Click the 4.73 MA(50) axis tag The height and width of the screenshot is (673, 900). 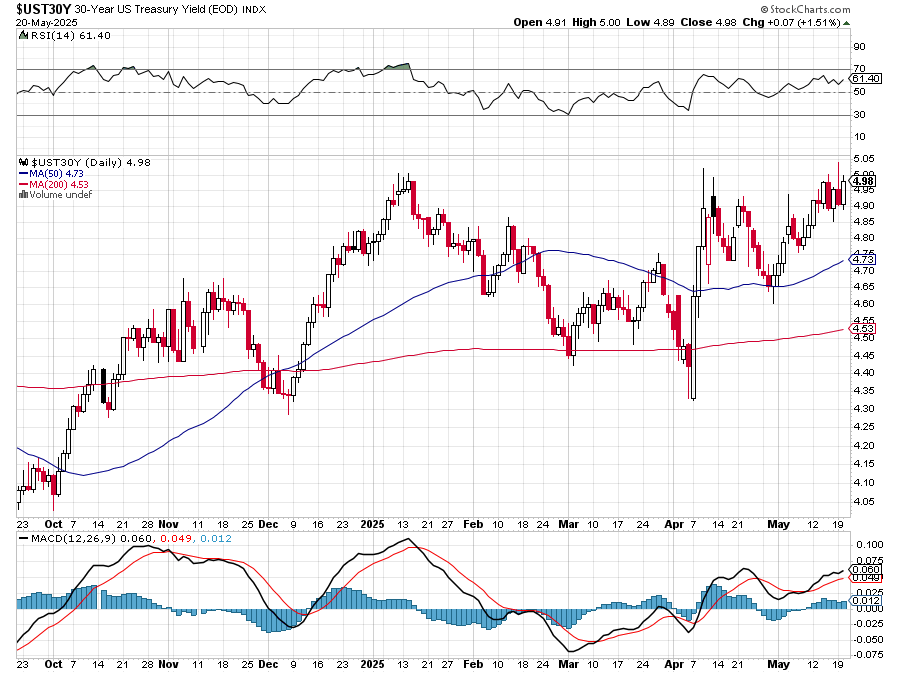click(x=864, y=260)
